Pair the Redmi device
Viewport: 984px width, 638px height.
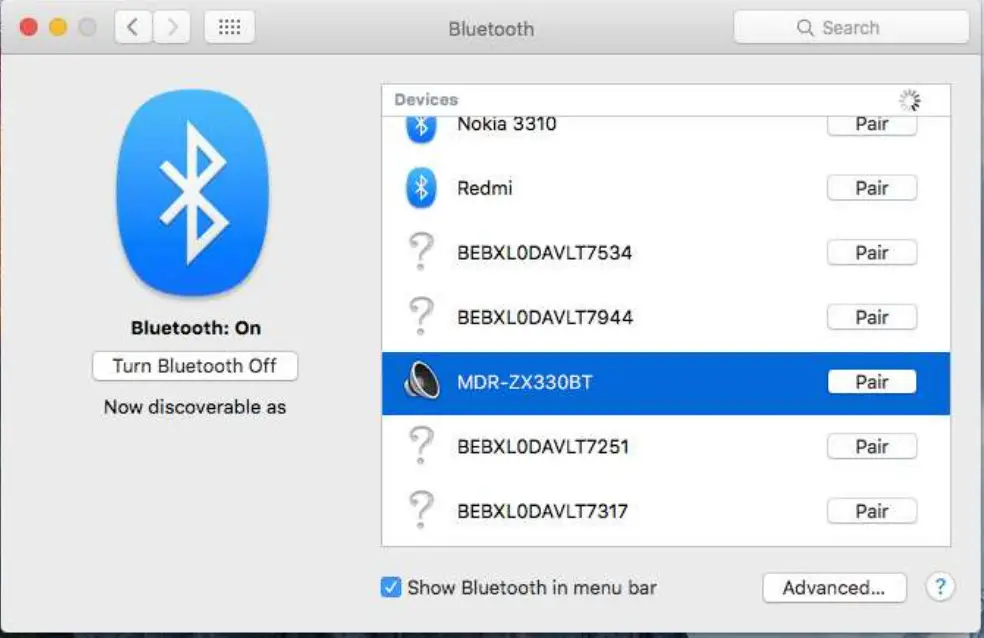click(872, 187)
